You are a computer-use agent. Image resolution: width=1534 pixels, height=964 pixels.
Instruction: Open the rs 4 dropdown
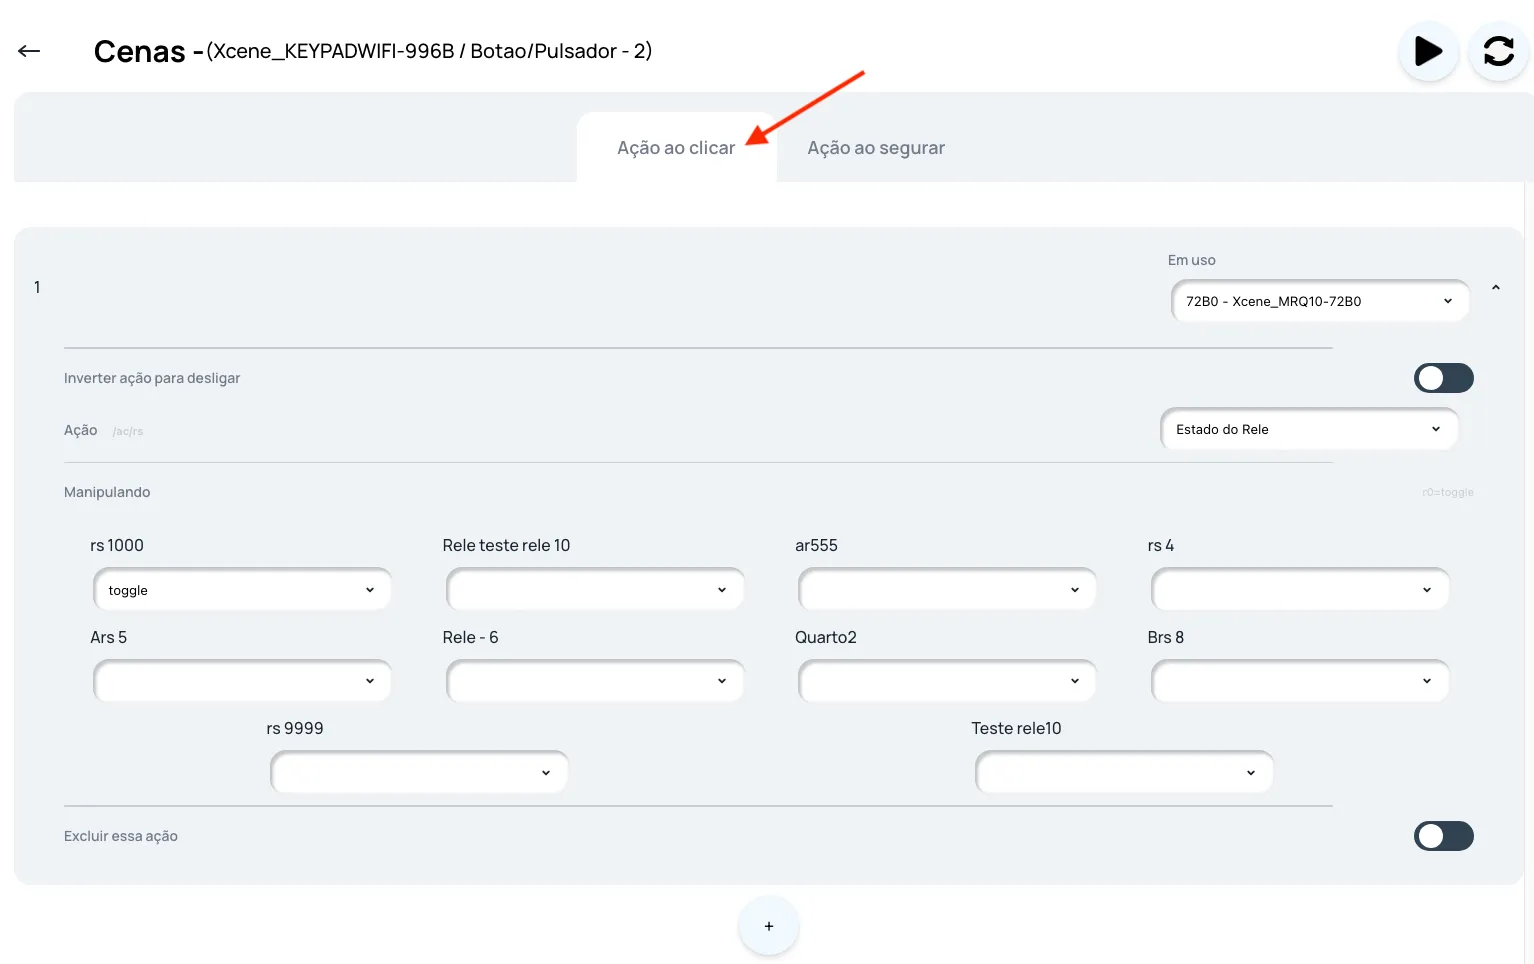pos(1300,590)
